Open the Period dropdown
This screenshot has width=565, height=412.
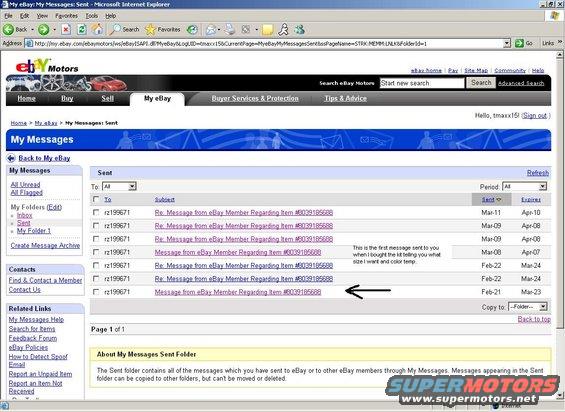pyautogui.click(x=525, y=186)
